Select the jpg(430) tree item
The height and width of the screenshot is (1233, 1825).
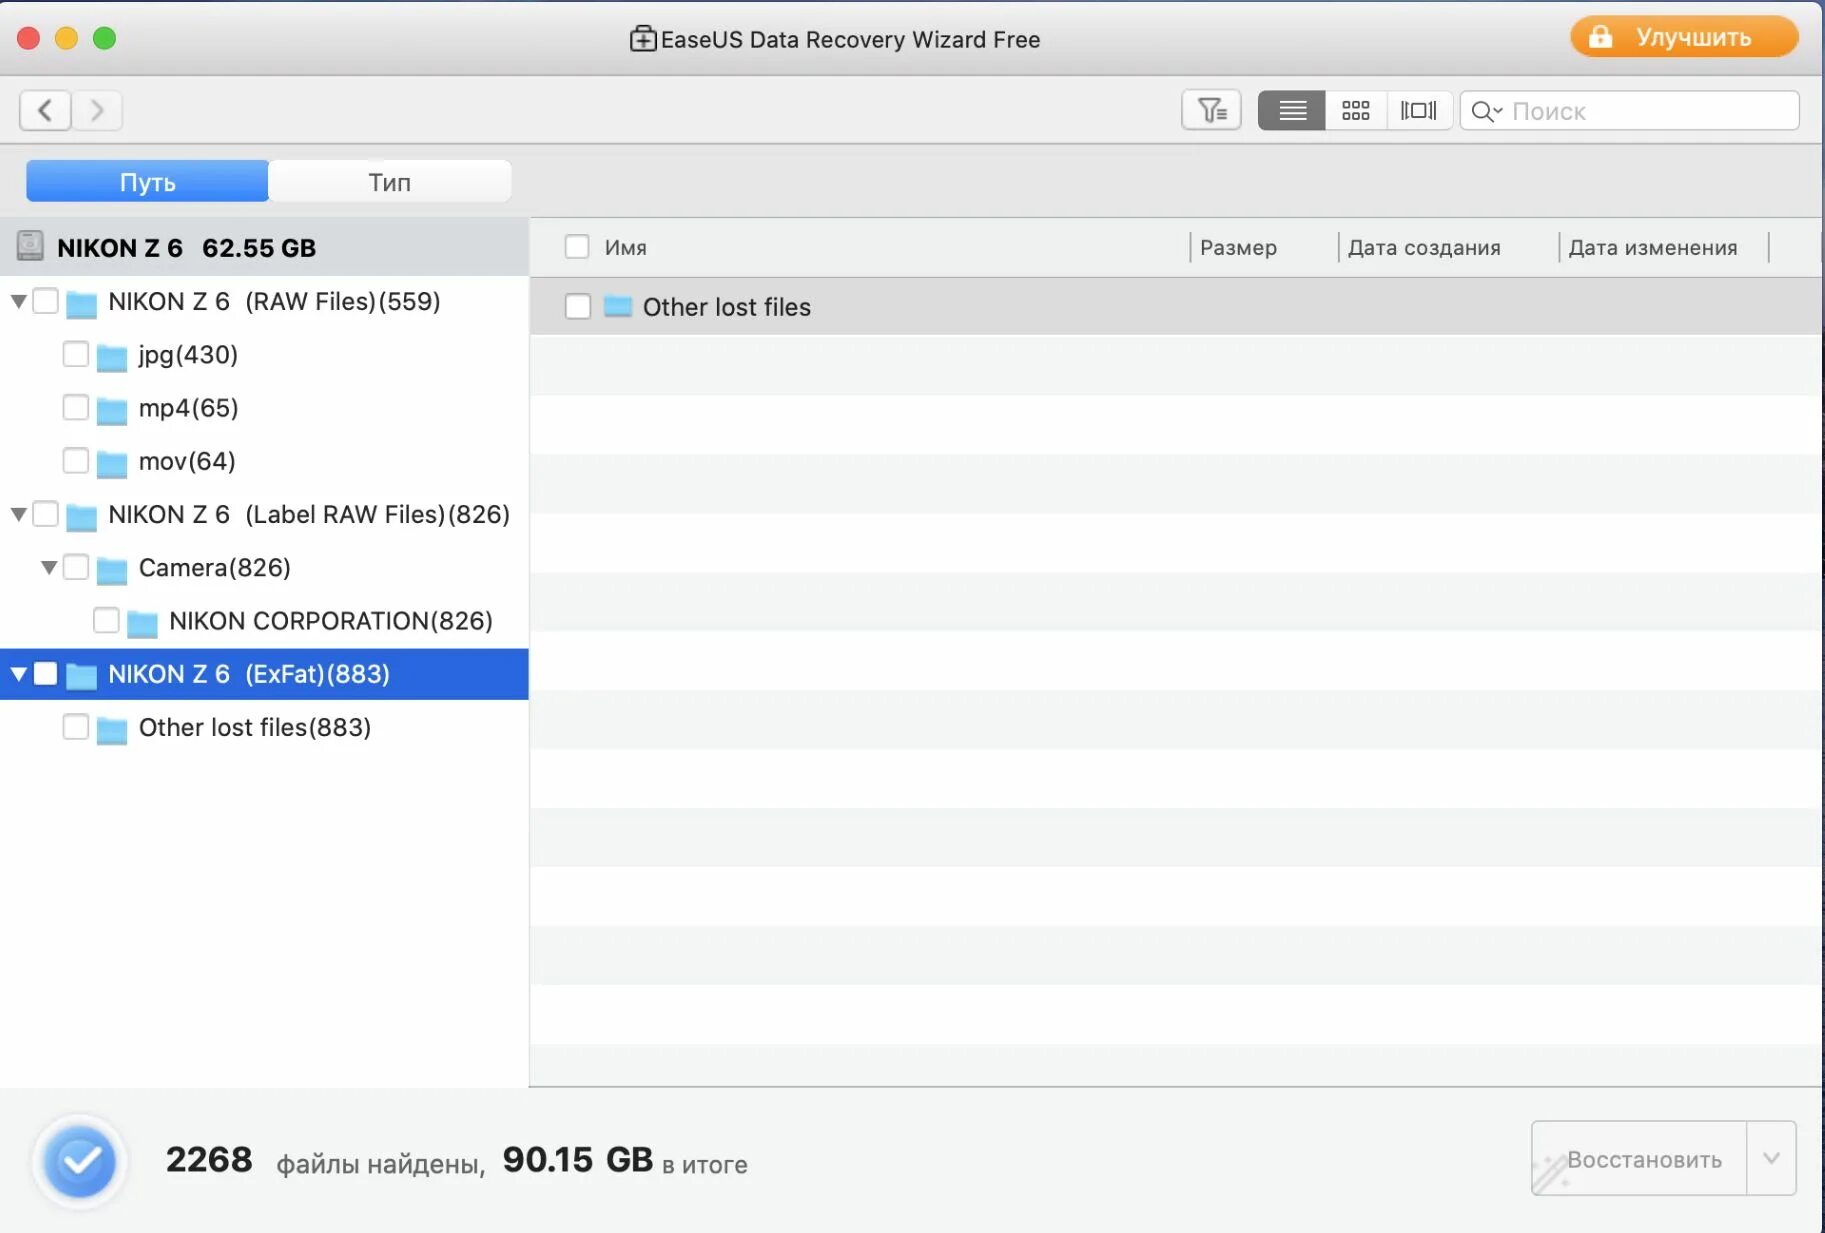[x=188, y=354]
